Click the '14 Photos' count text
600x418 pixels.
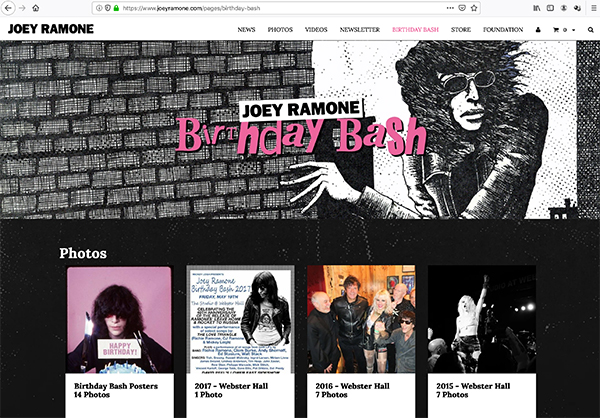(x=92, y=395)
